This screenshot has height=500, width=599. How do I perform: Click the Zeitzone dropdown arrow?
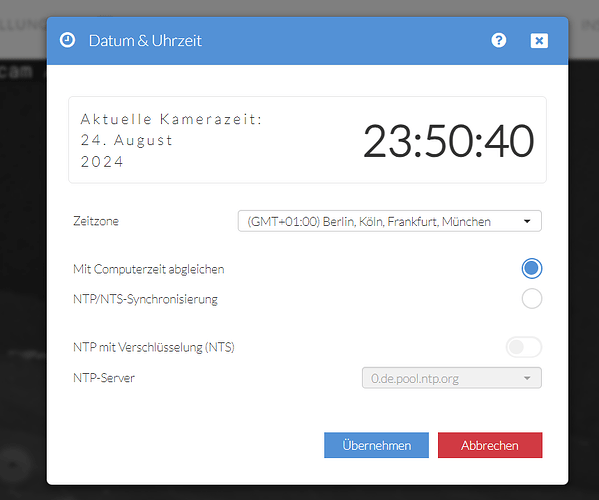point(527,221)
